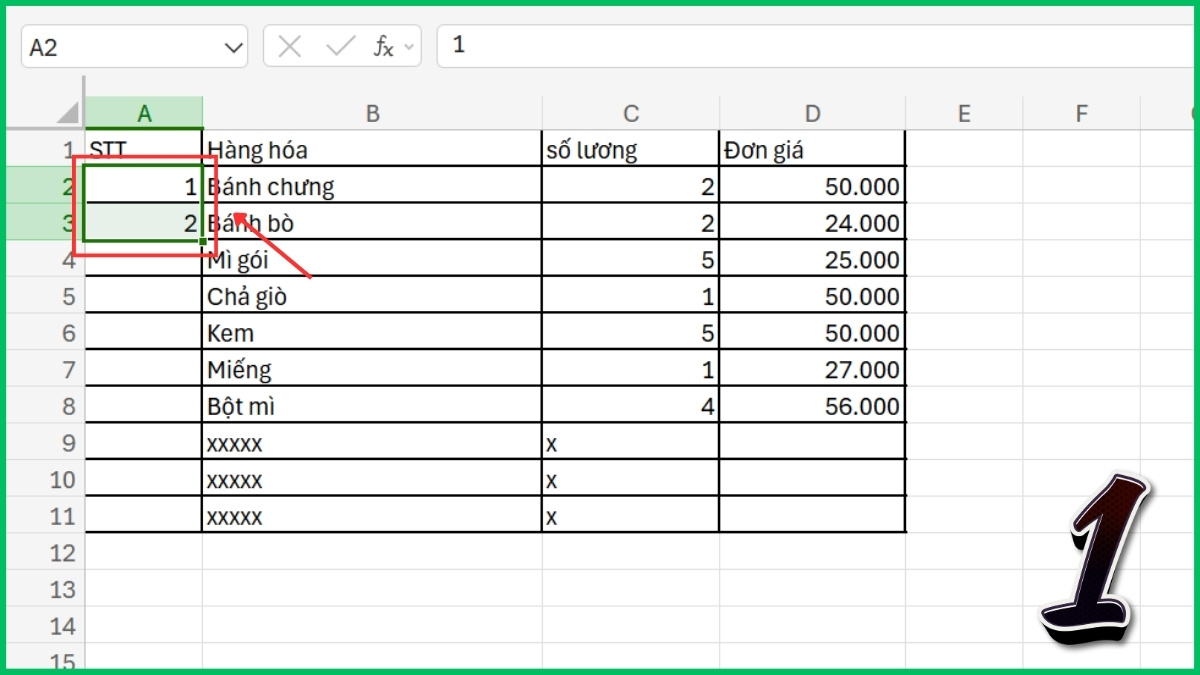Click the xxxxx cell in row 11
This screenshot has width=1200, height=675.
point(373,516)
